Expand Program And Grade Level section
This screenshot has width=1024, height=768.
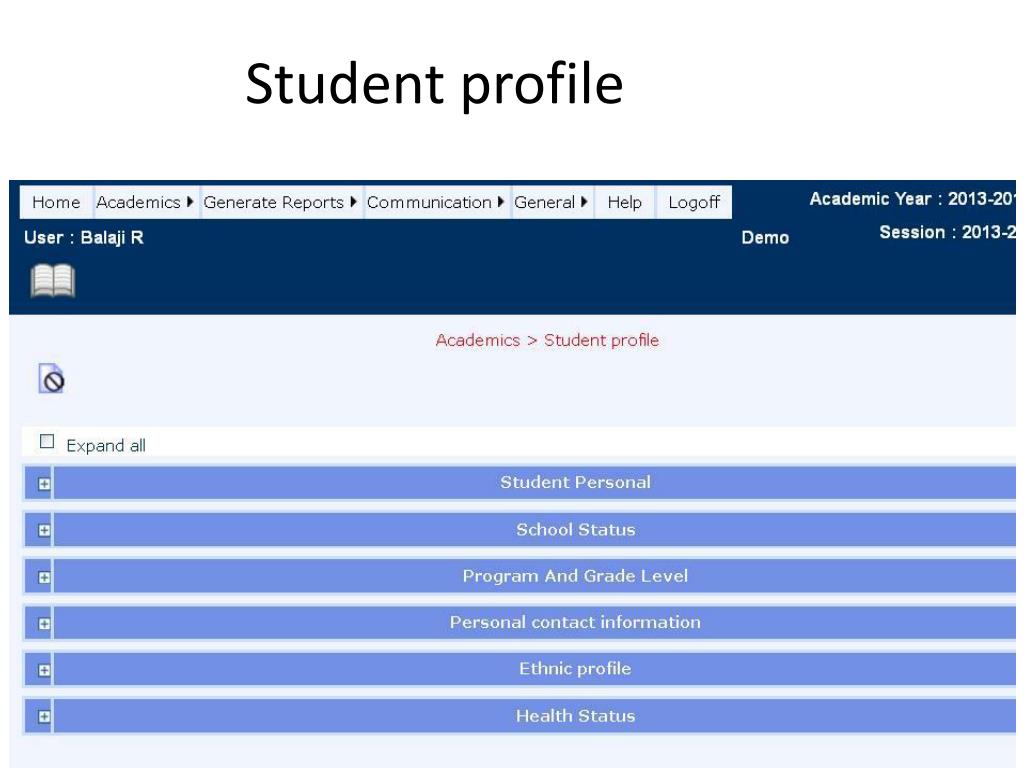43,577
